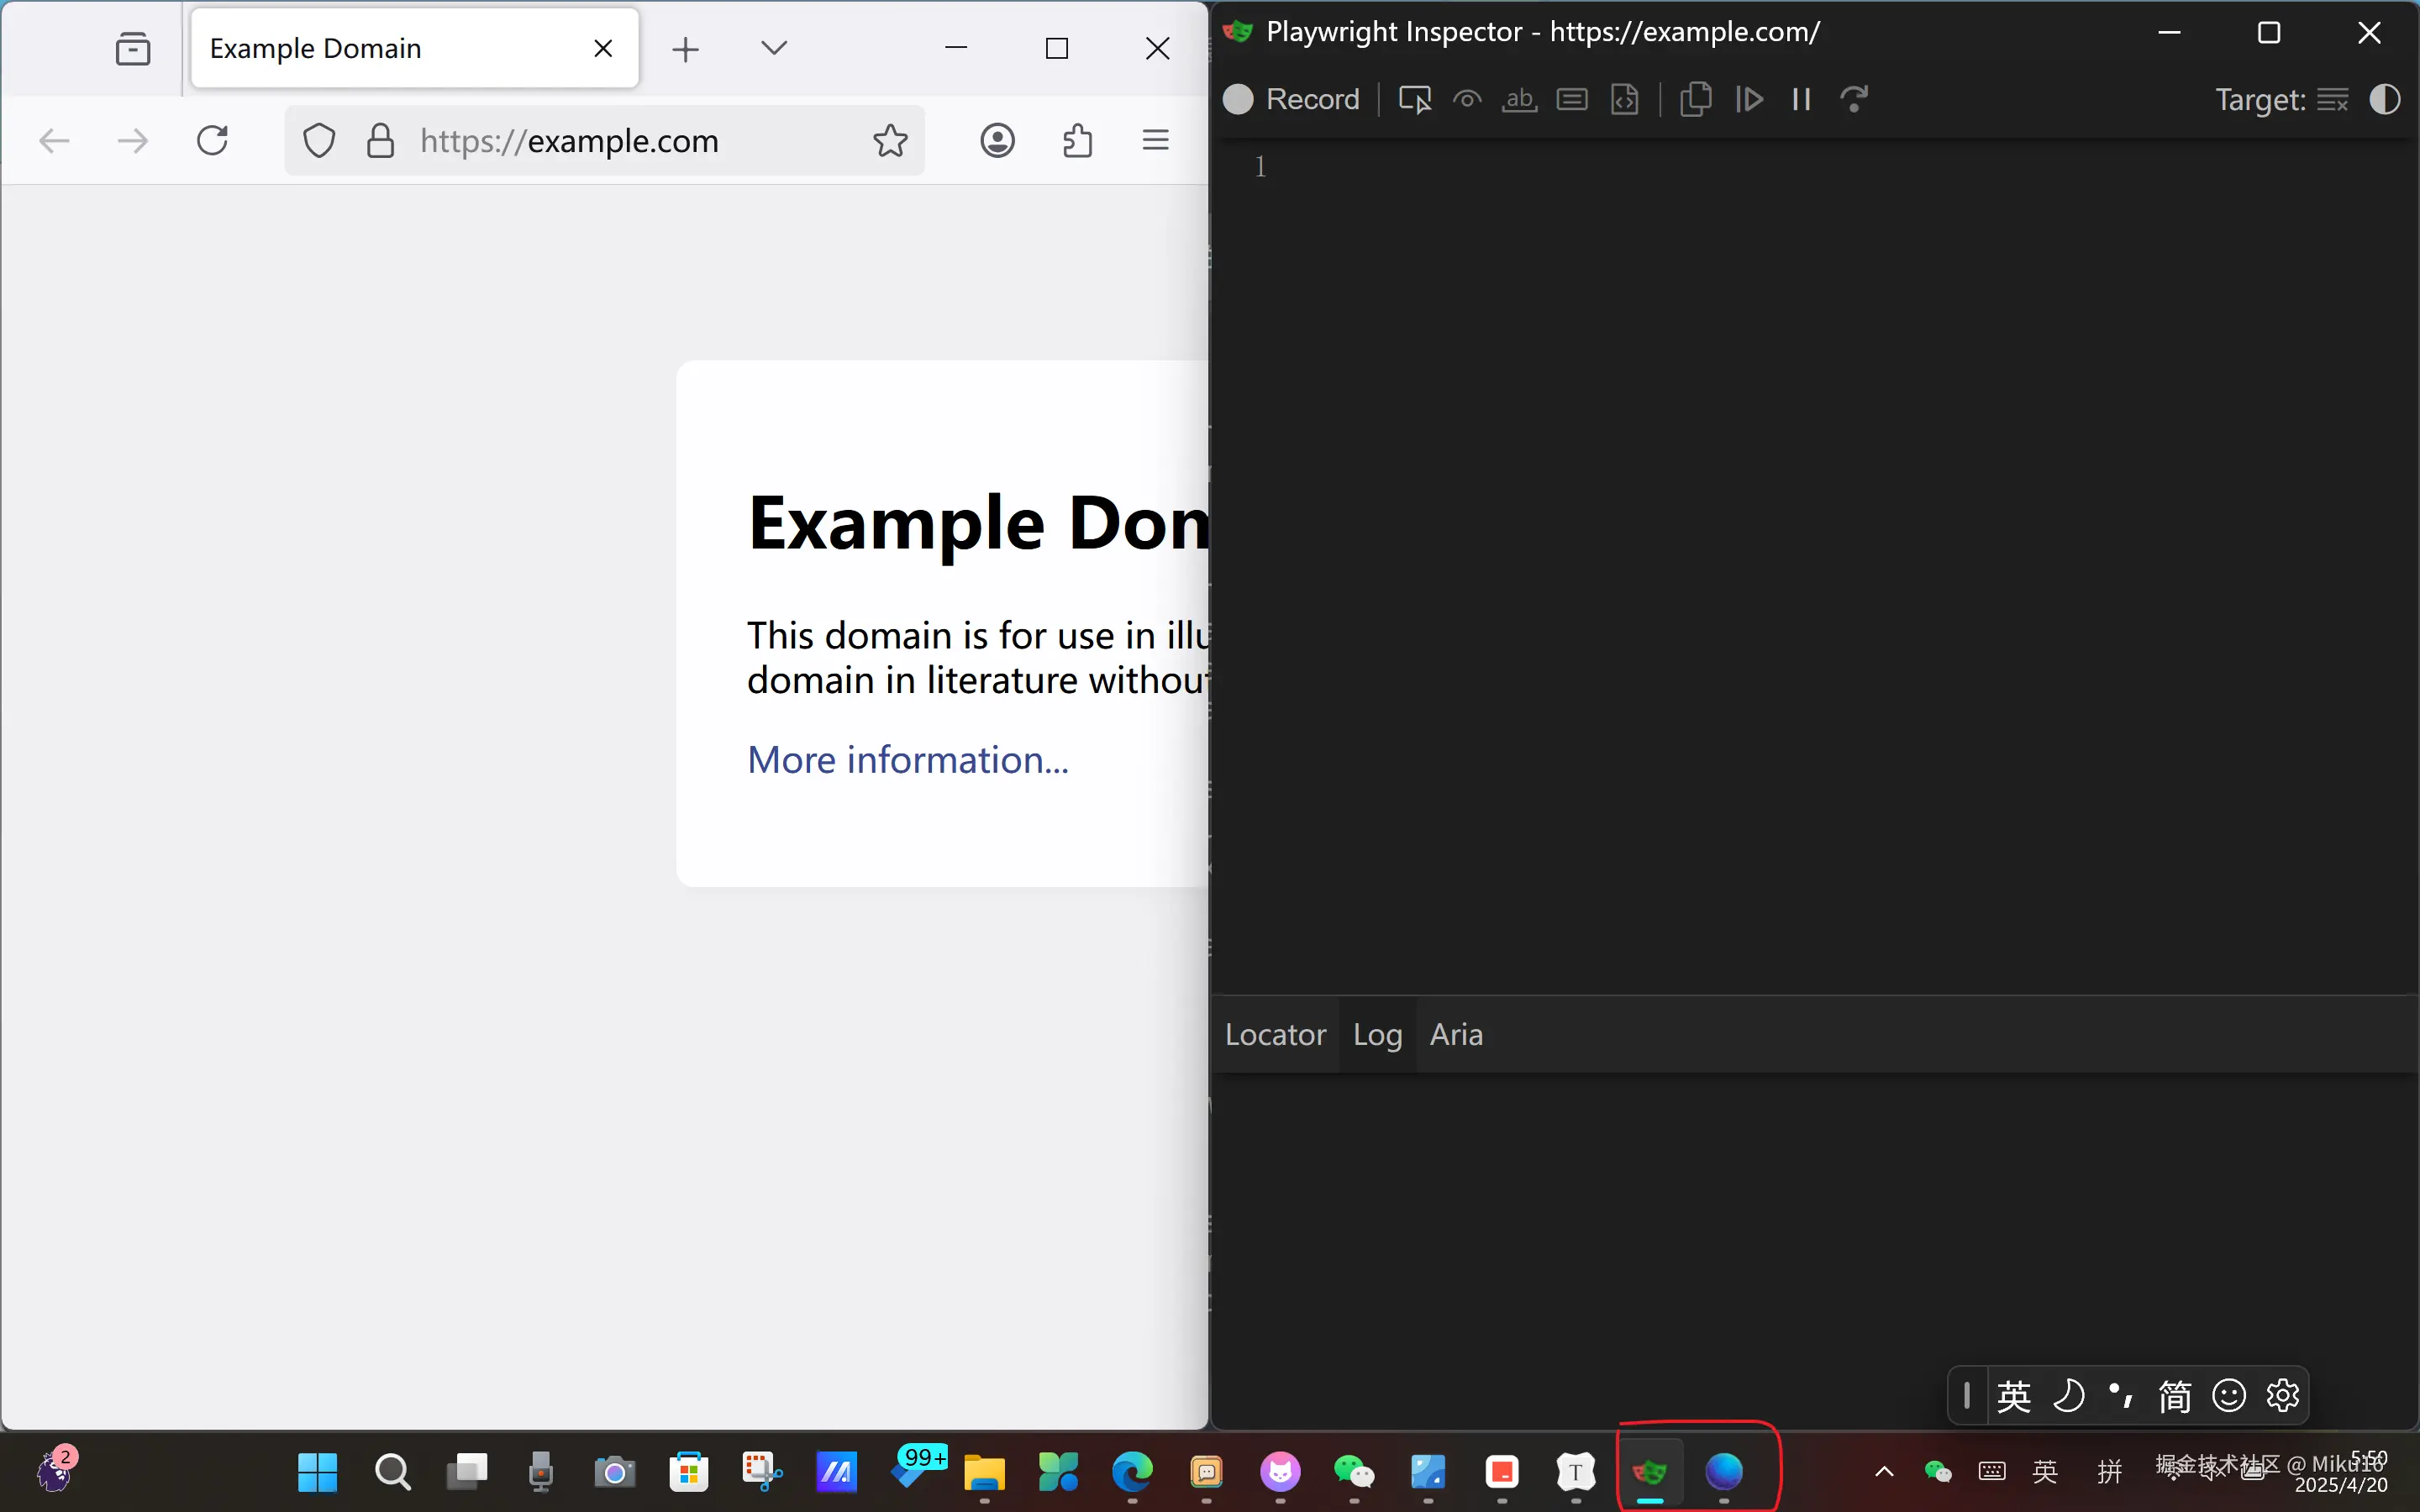Screen dimensions: 2420x1512
Task: Start recording with the Record button
Action: [1291, 99]
